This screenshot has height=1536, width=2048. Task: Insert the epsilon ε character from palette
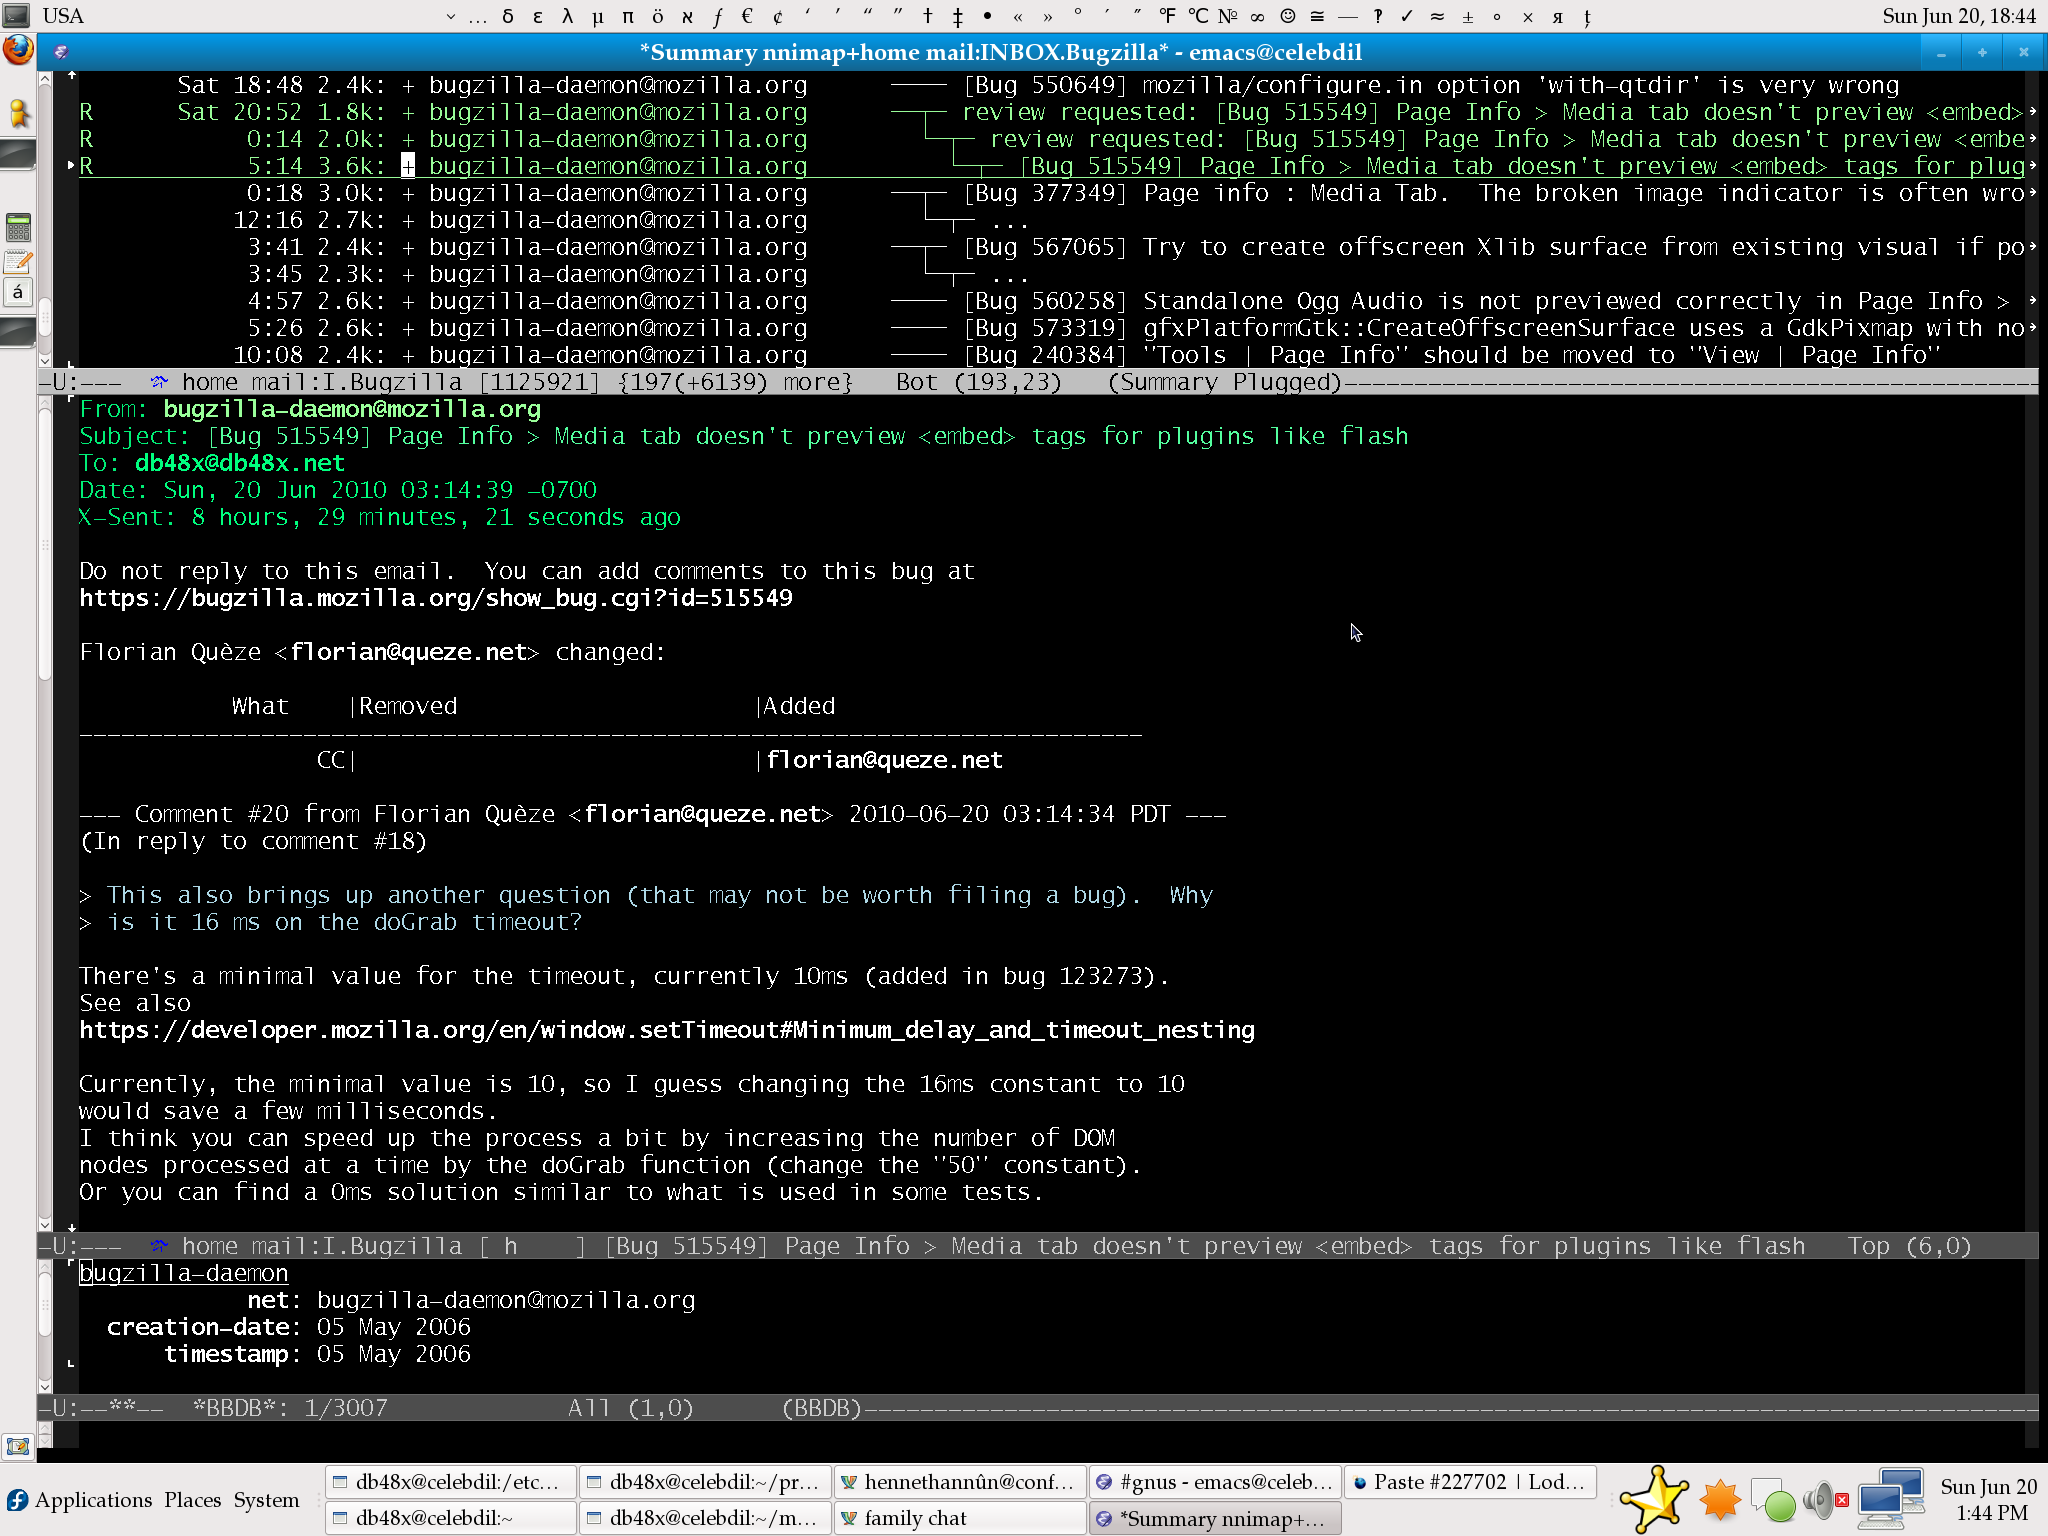pos(538,16)
